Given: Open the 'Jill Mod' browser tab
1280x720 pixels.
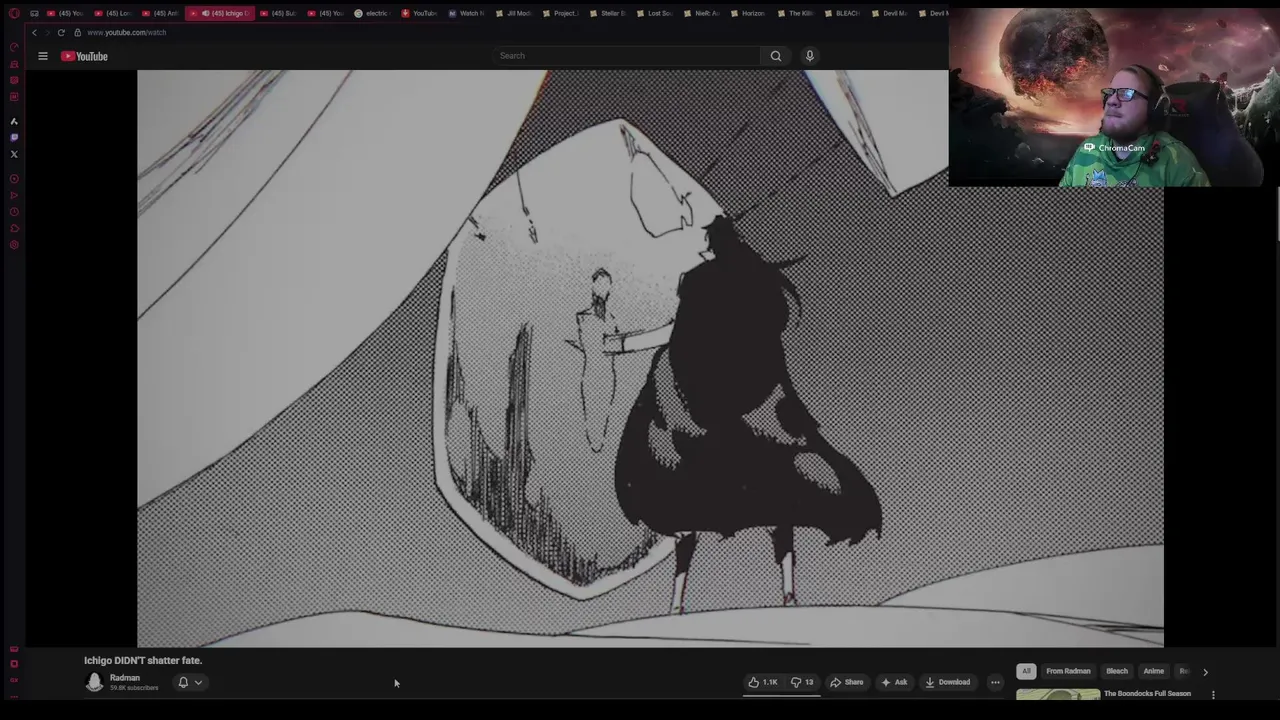Looking at the screenshot, I should point(514,13).
